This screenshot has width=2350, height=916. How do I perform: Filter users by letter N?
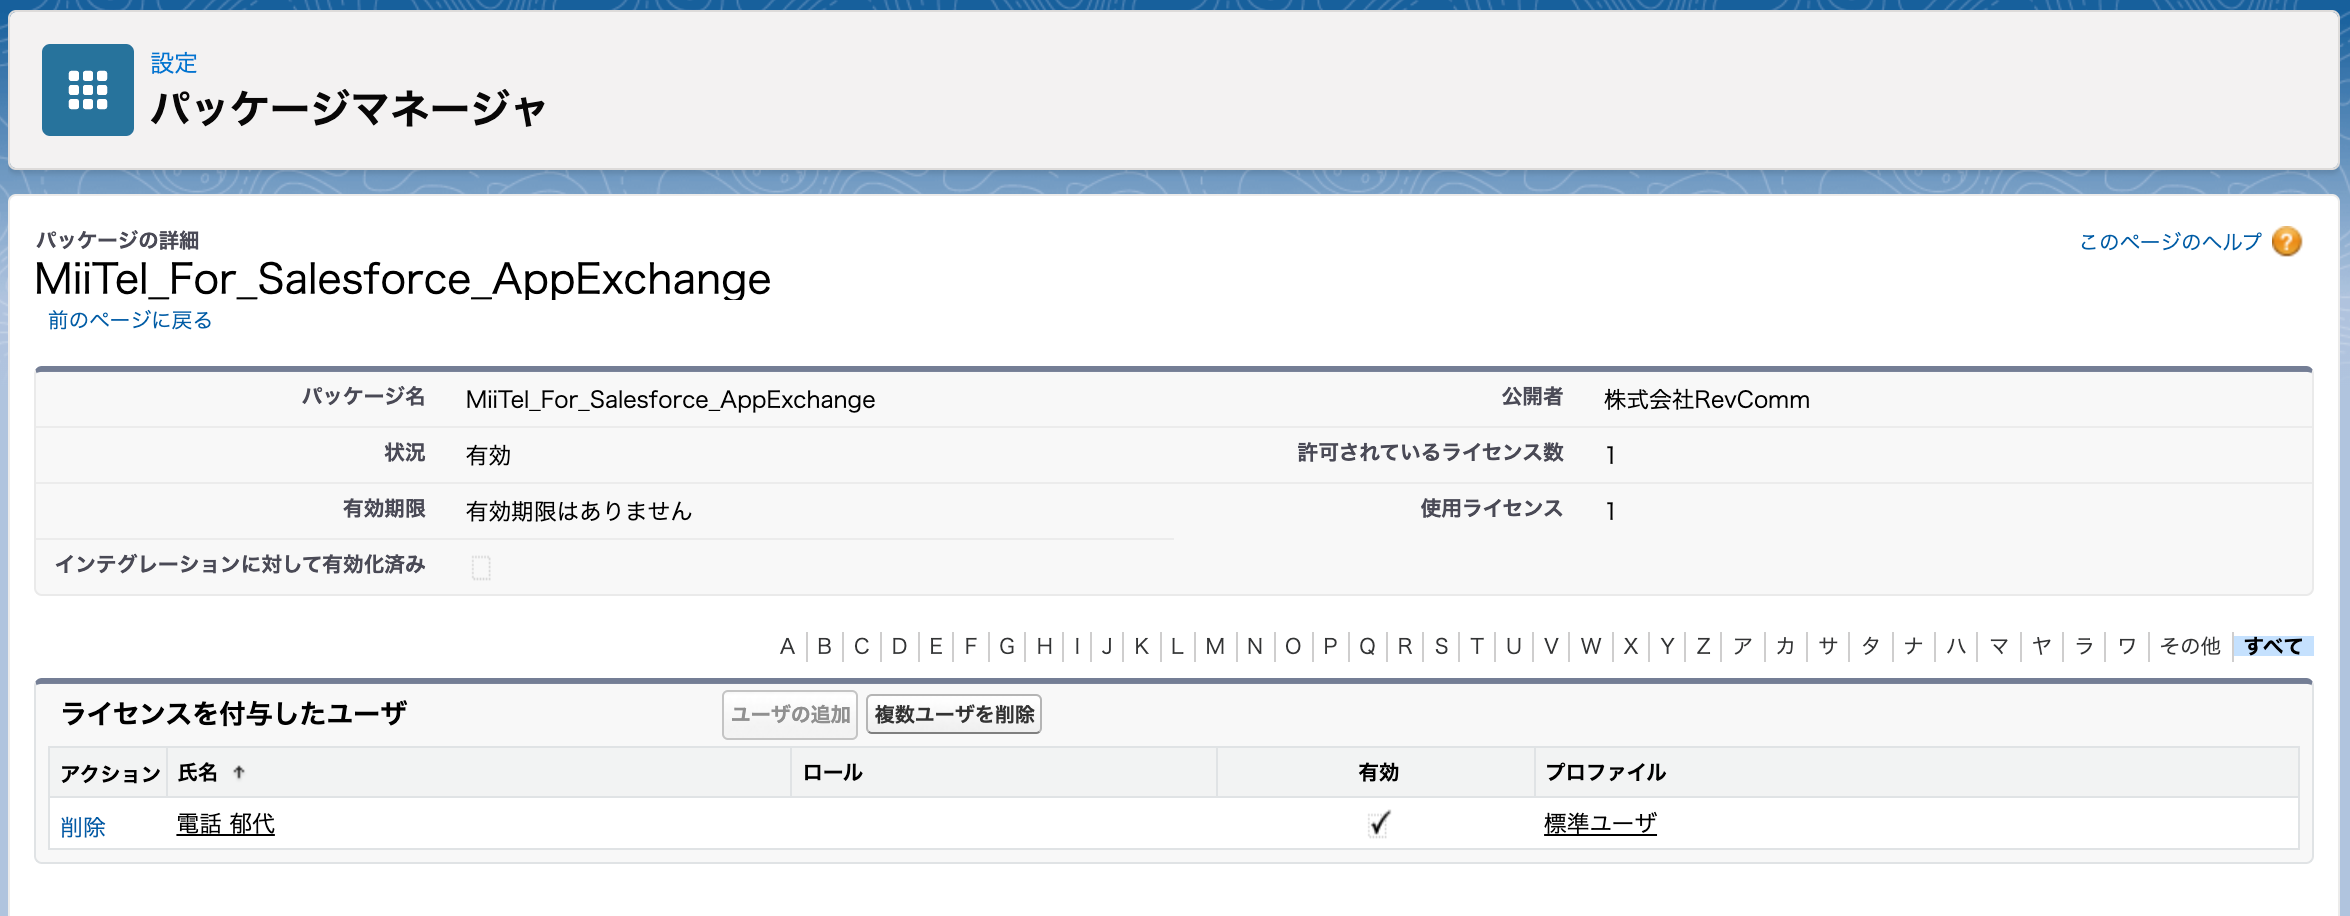click(x=1254, y=646)
